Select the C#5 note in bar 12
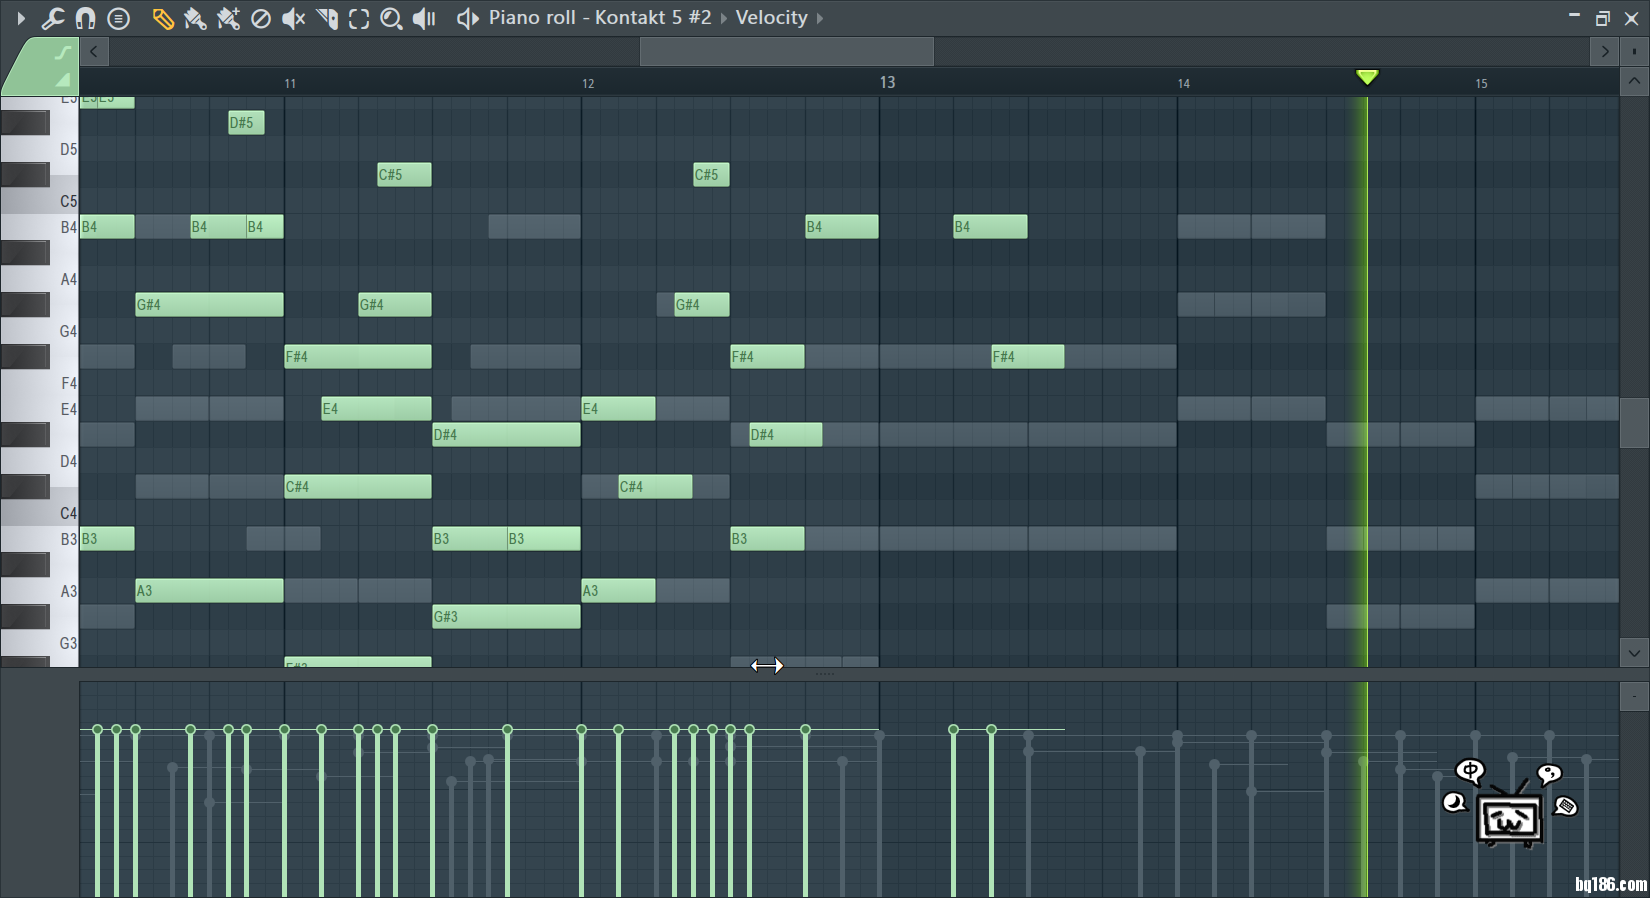1650x898 pixels. pyautogui.click(x=711, y=175)
